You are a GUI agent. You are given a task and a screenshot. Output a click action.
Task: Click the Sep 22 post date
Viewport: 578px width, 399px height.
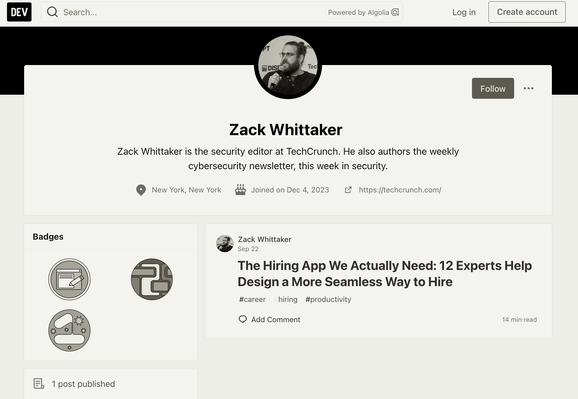point(248,249)
